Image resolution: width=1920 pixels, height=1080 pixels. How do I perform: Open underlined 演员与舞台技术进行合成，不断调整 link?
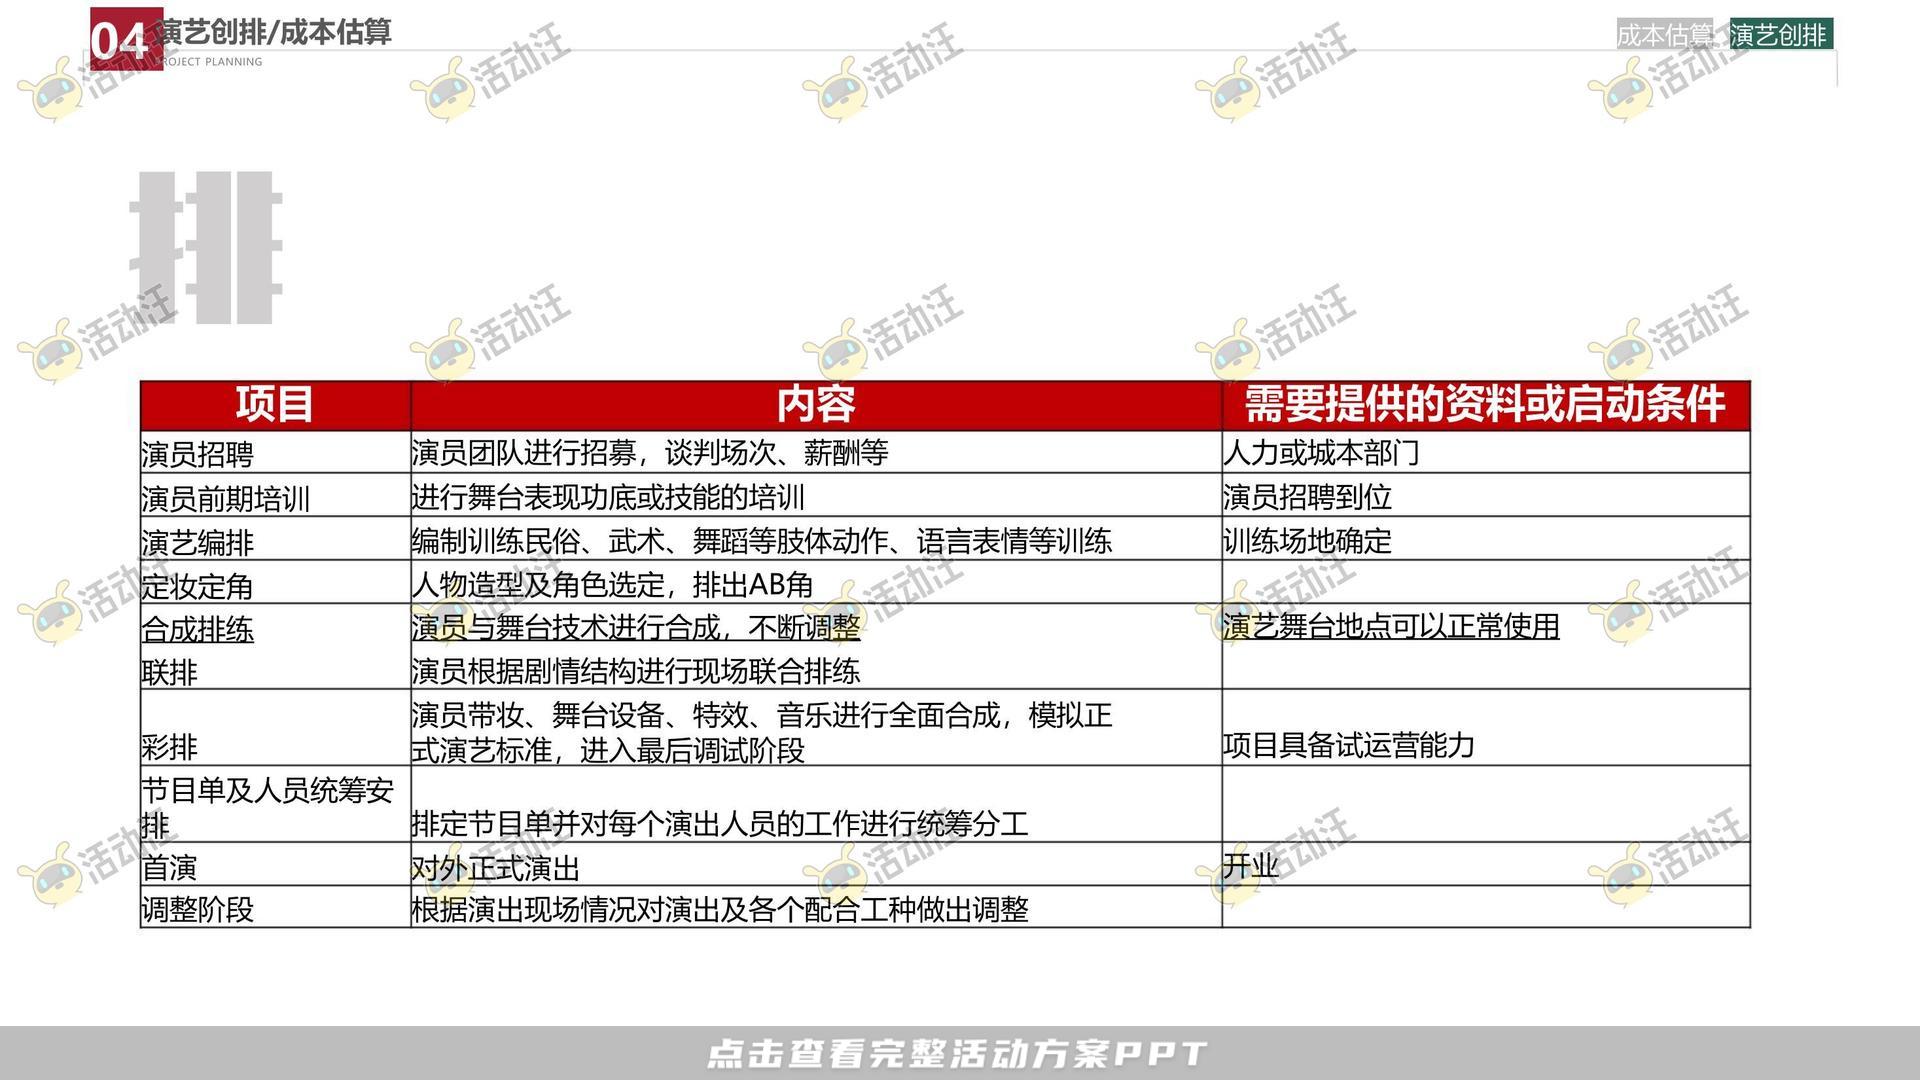tap(636, 627)
